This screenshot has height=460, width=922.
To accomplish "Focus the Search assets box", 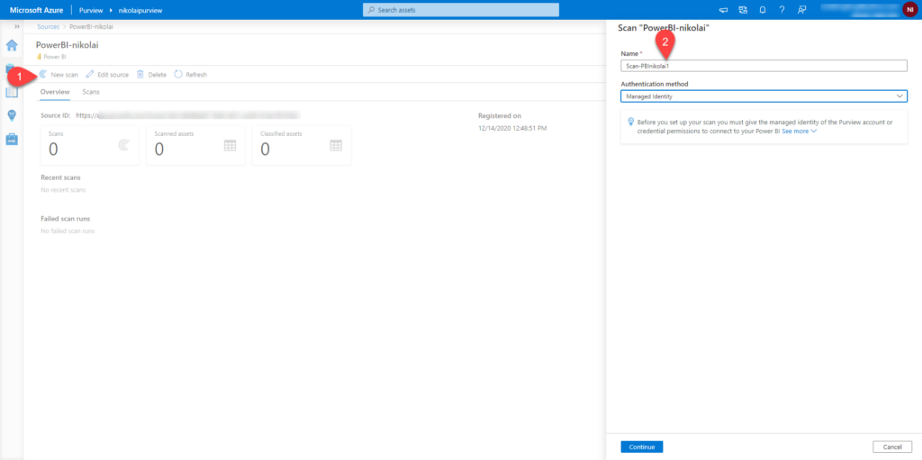I will click(x=461, y=10).
